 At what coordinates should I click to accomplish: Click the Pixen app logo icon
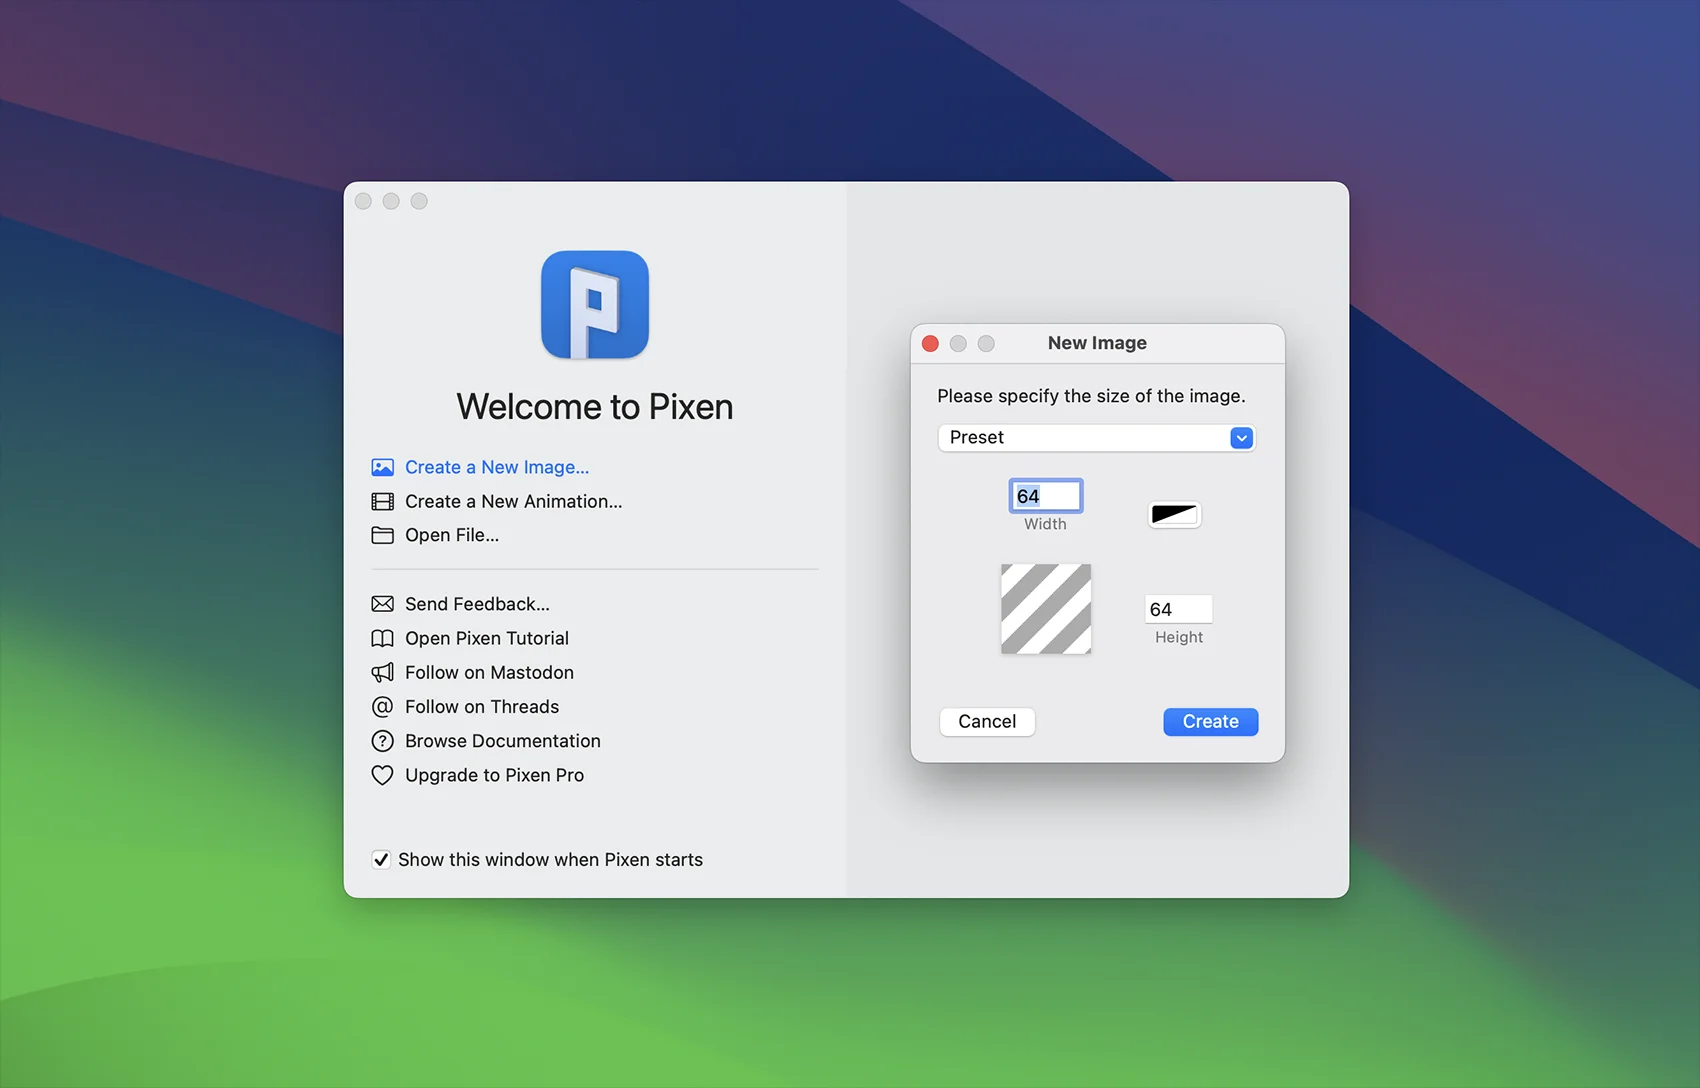click(x=595, y=305)
